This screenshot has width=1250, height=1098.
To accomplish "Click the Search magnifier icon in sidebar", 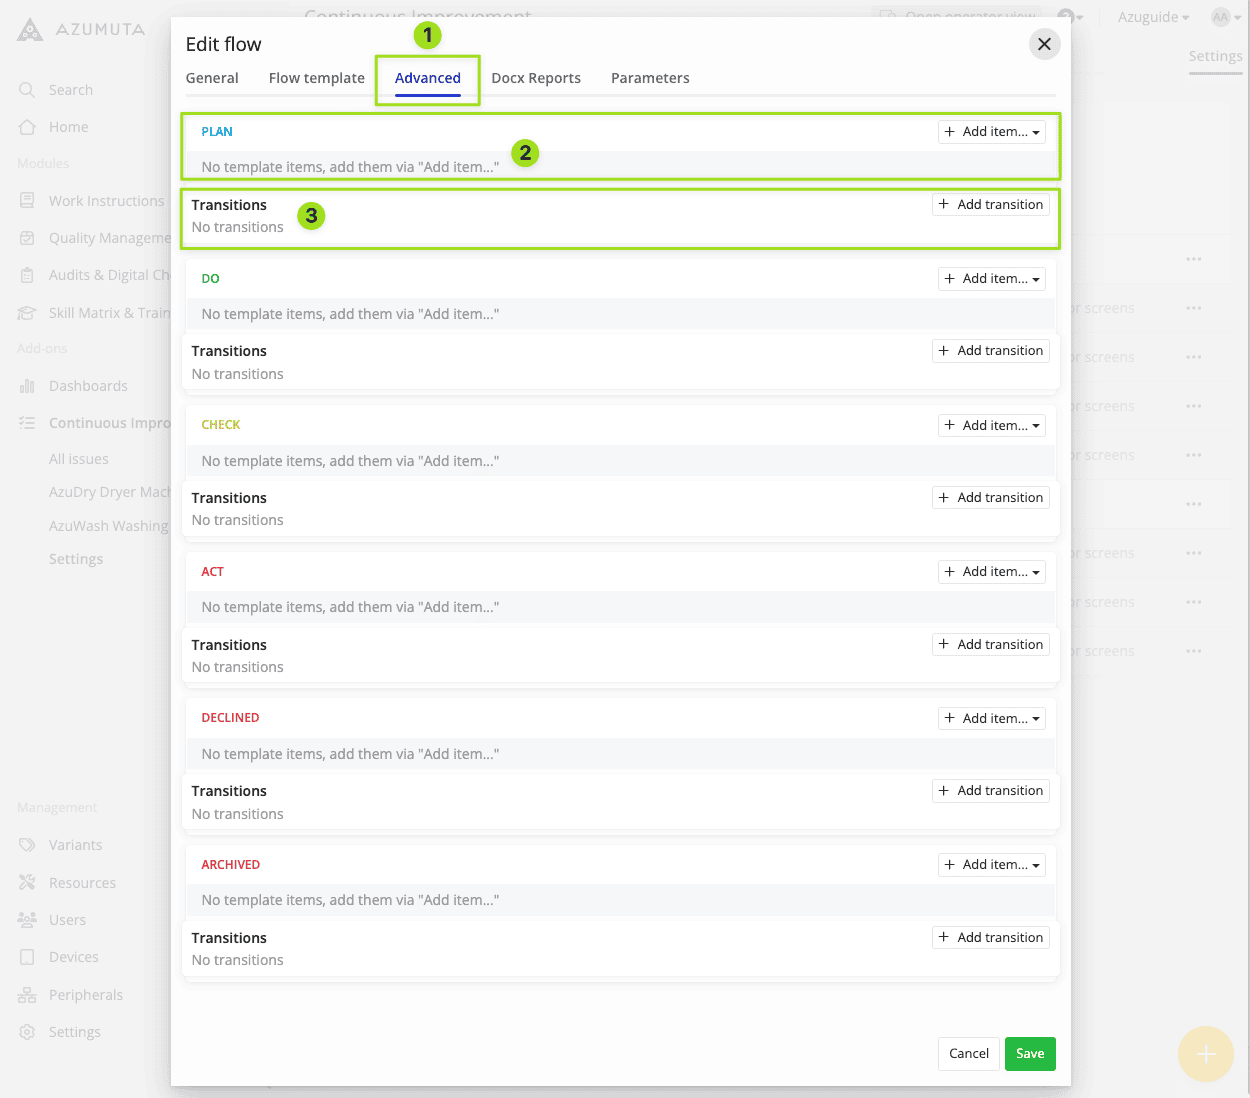I will 27,90.
